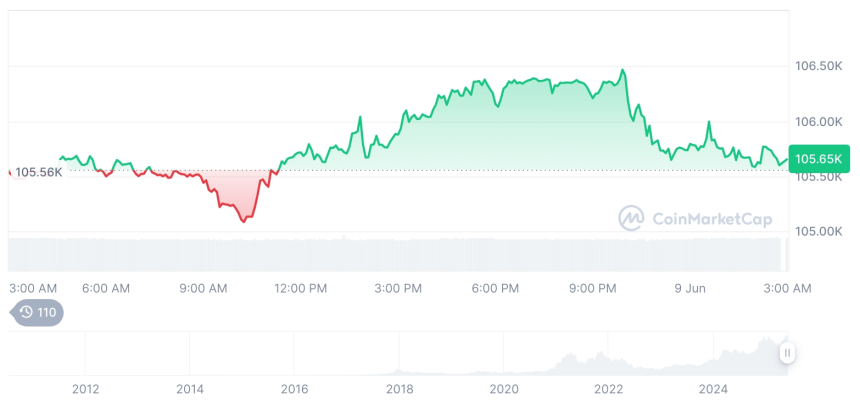Click the 9:00 PM time axis label
This screenshot has height=401, width=860.
coord(593,288)
